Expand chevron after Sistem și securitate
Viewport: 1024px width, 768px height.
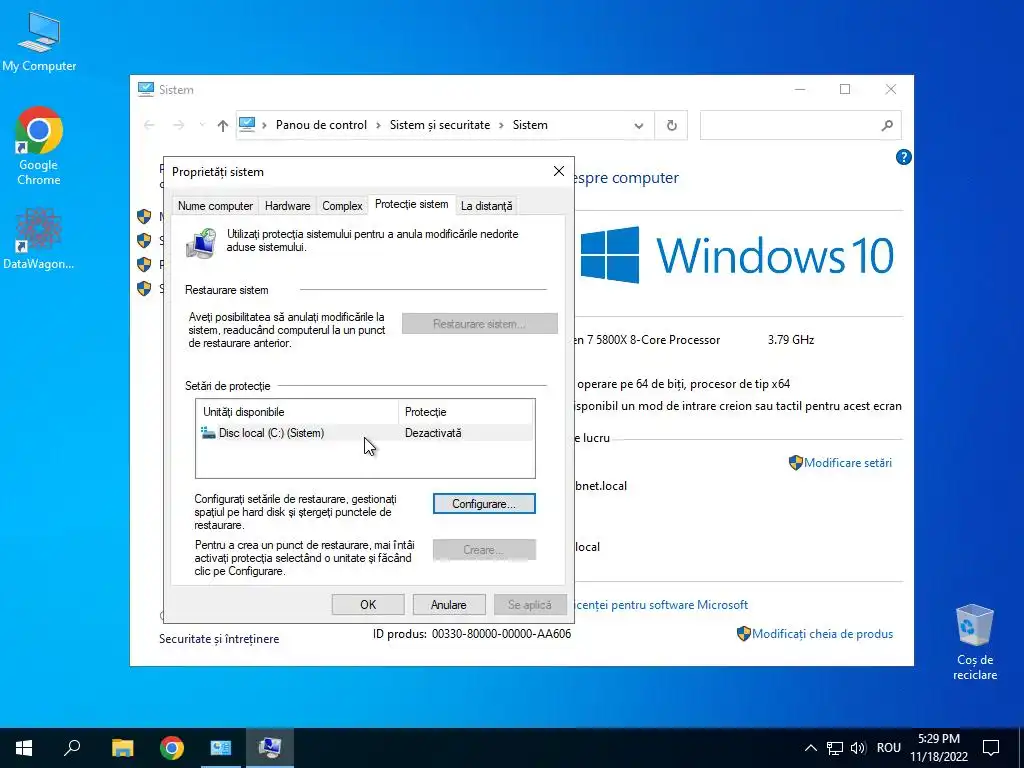point(501,125)
